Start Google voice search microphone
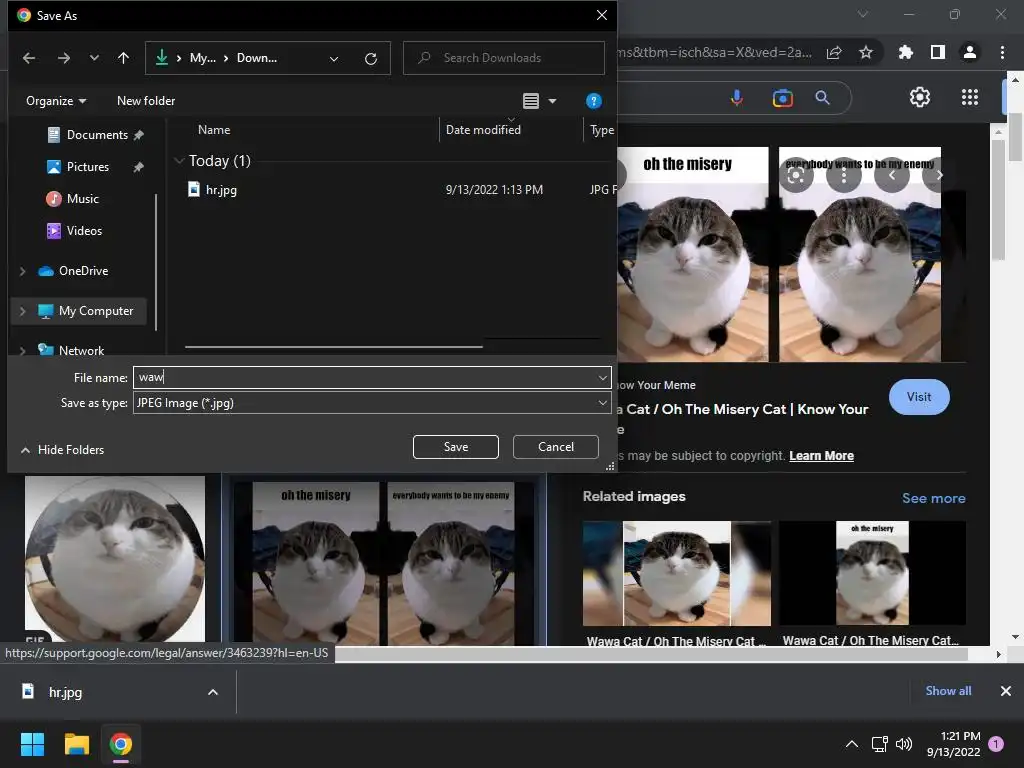Viewport: 1024px width, 768px height. (737, 98)
